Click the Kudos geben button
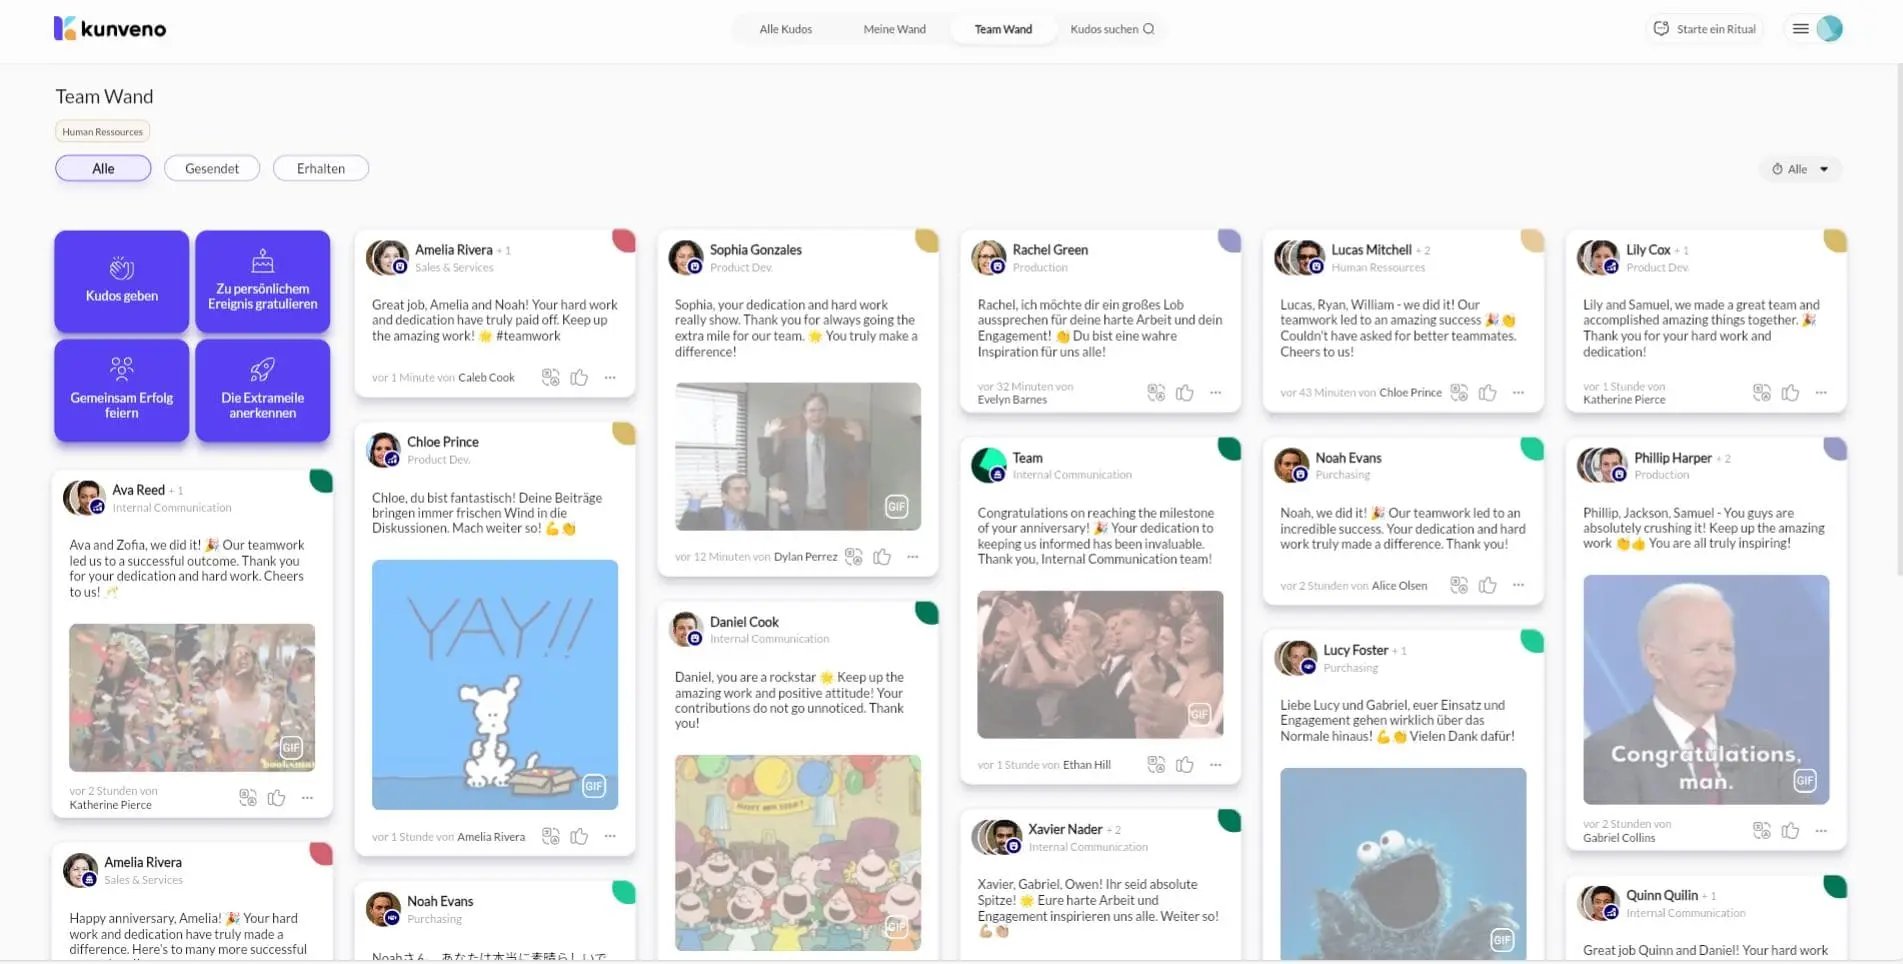Viewport: 1903px width, 964px height. pos(122,281)
